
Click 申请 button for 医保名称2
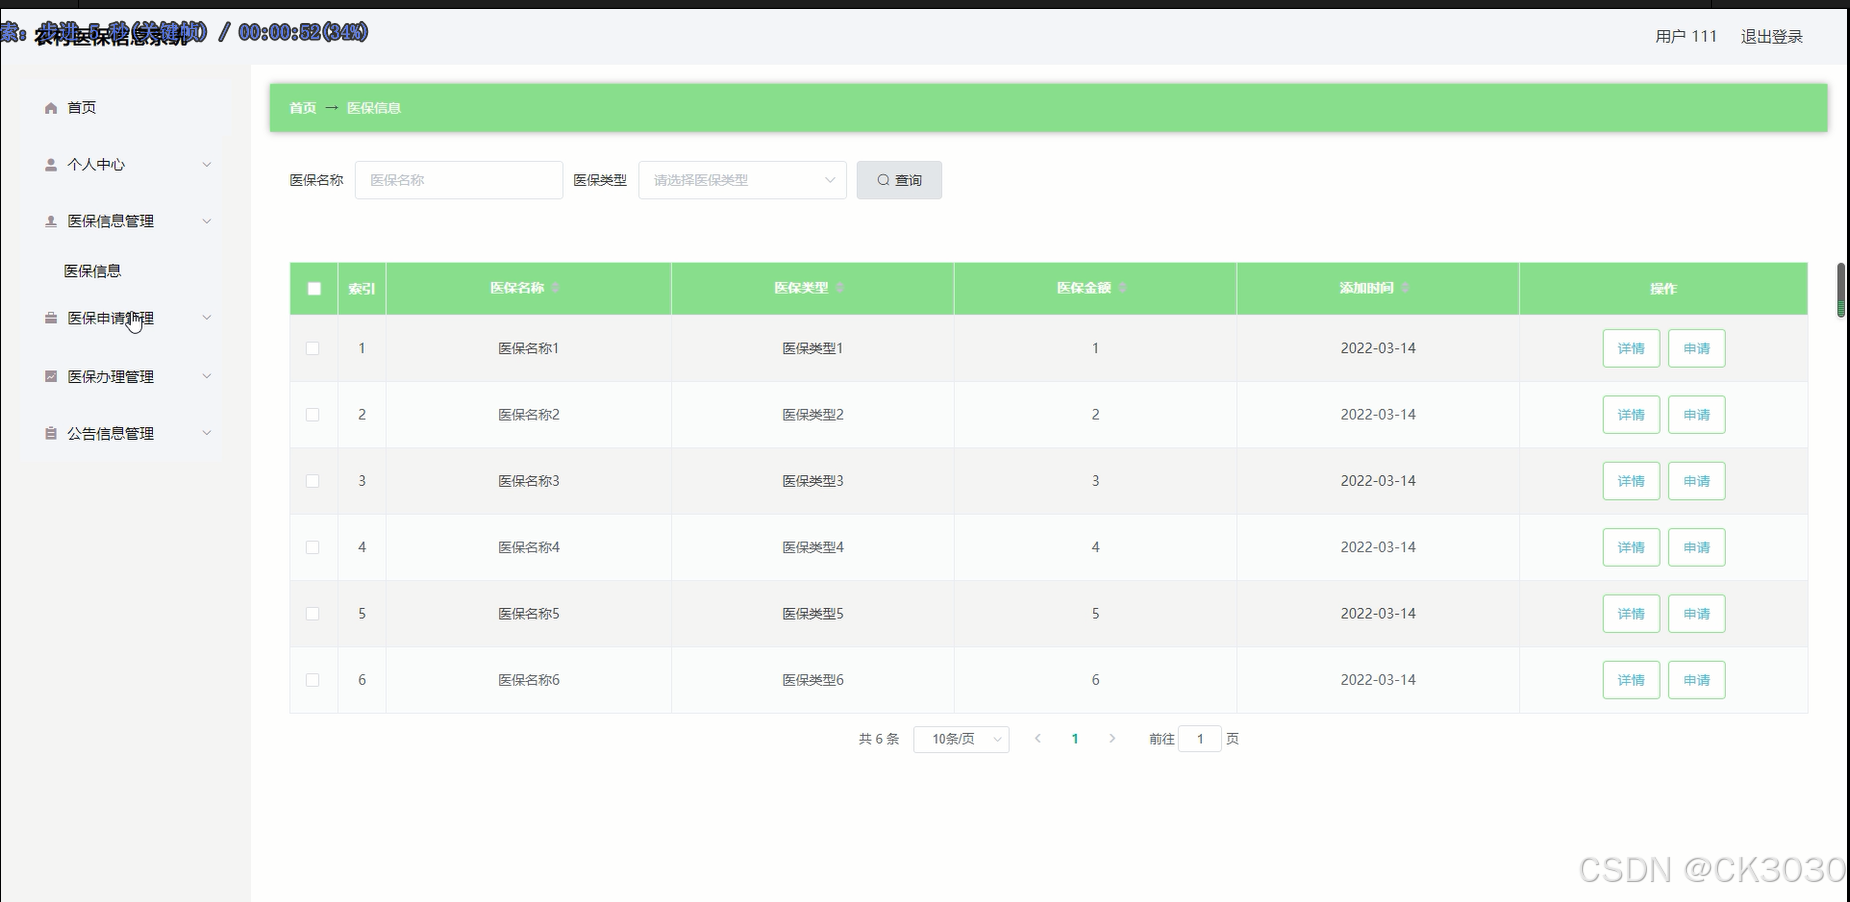[x=1697, y=414]
